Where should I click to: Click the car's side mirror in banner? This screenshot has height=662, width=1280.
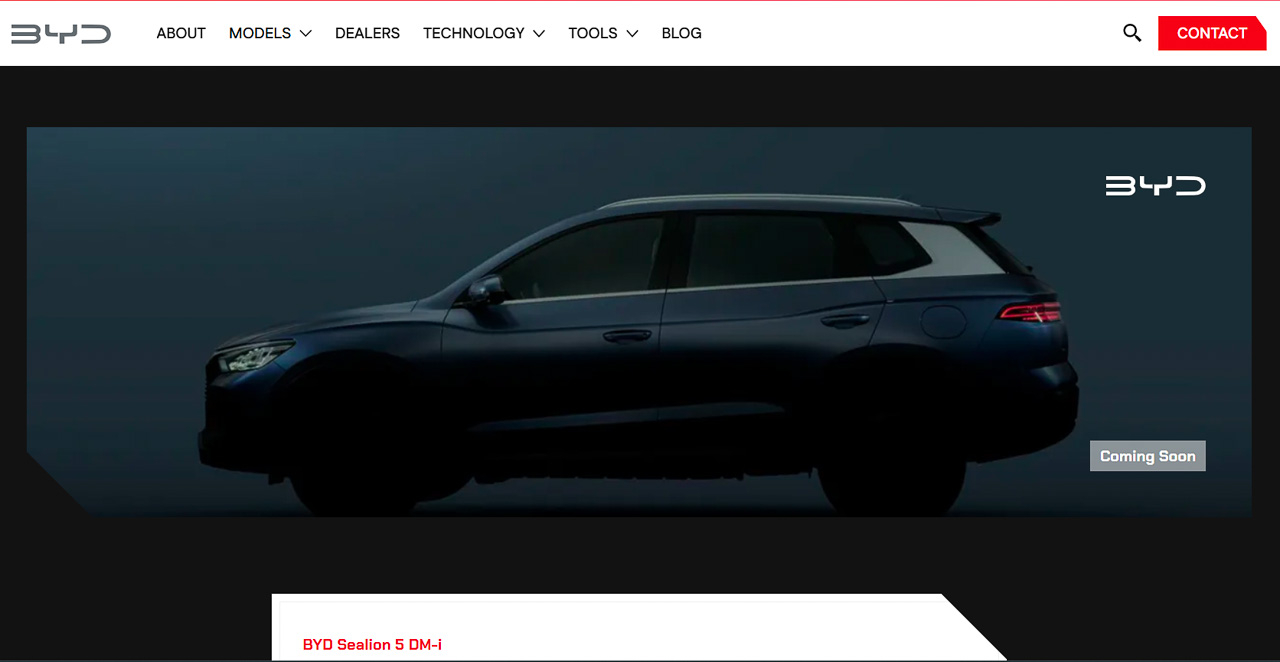(487, 290)
